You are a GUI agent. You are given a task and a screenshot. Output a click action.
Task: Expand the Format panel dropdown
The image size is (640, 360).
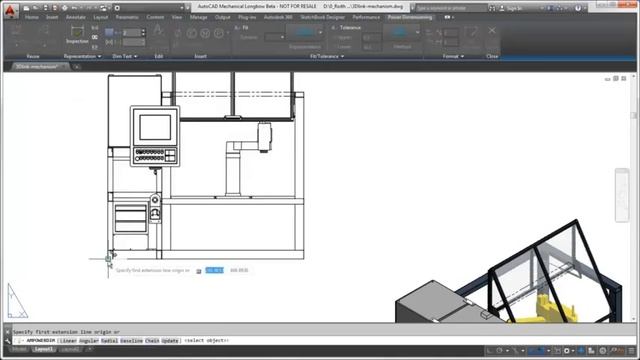[x=453, y=56]
